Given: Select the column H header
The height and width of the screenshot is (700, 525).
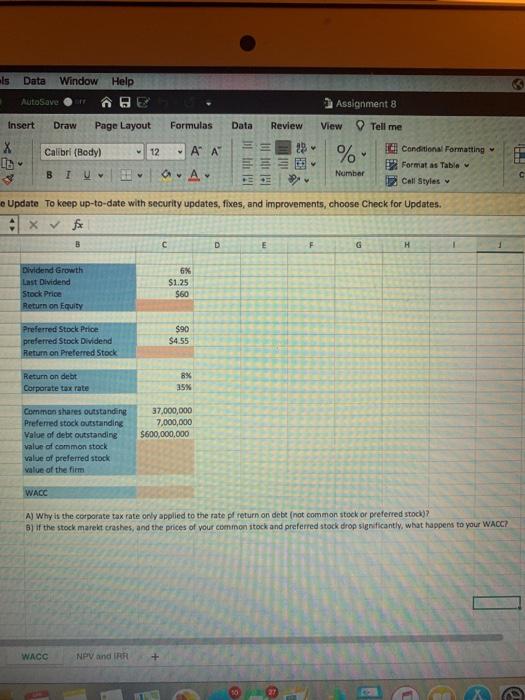Looking at the screenshot, I should click(406, 245).
